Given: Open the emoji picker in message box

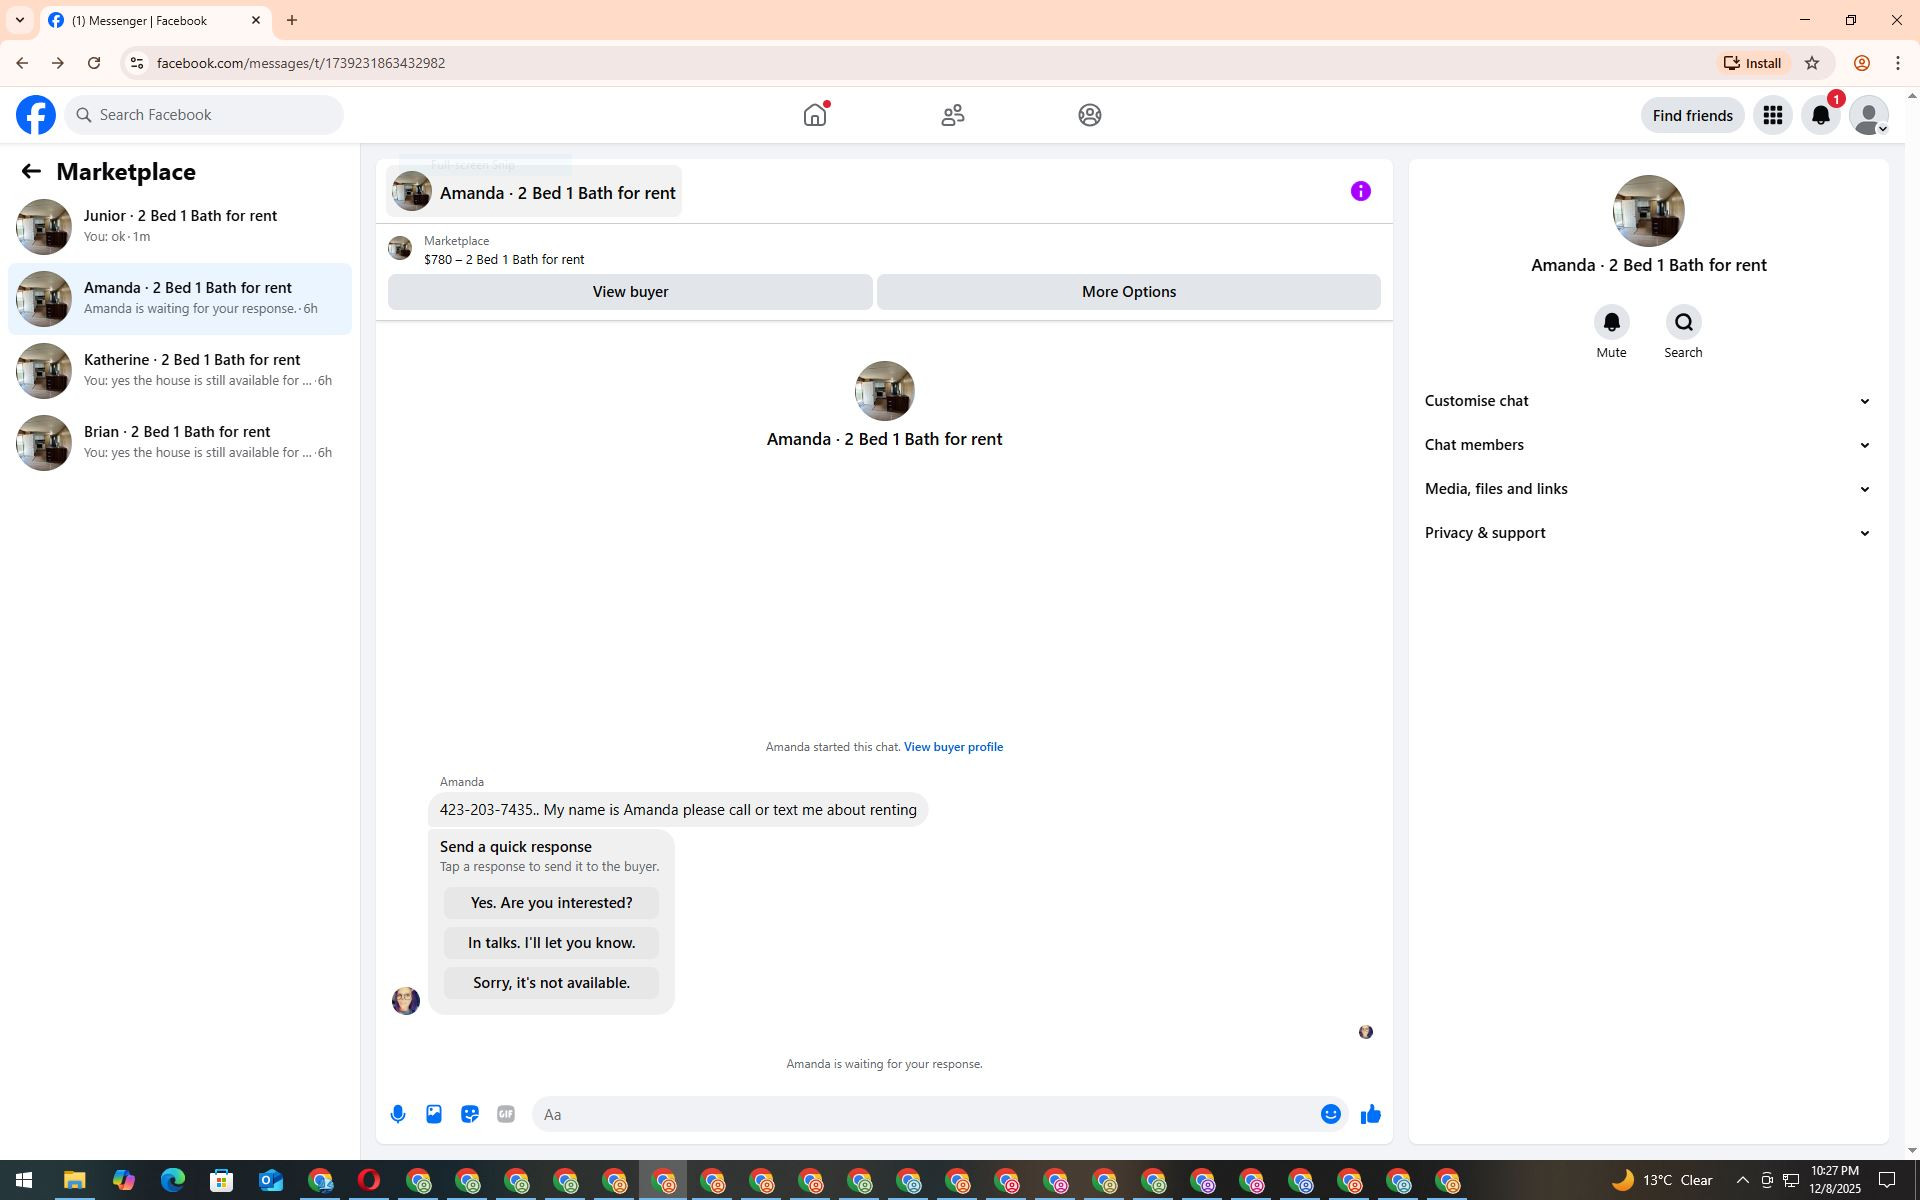Looking at the screenshot, I should pyautogui.click(x=1330, y=1114).
